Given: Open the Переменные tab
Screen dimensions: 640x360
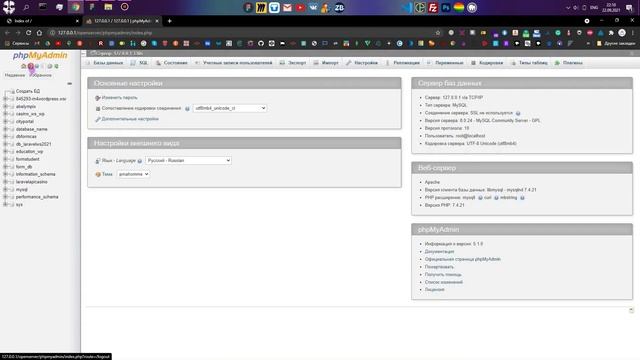Looking at the screenshot, I should coord(445,63).
